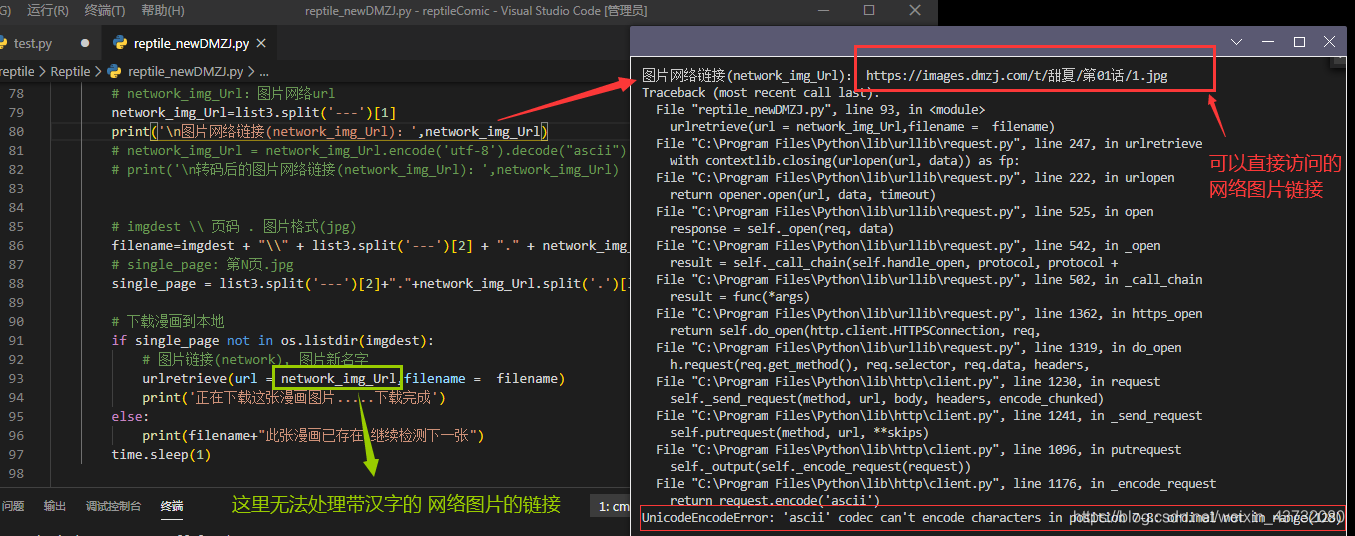
Task: Open the 问题 panel tab
Action: click(x=13, y=506)
